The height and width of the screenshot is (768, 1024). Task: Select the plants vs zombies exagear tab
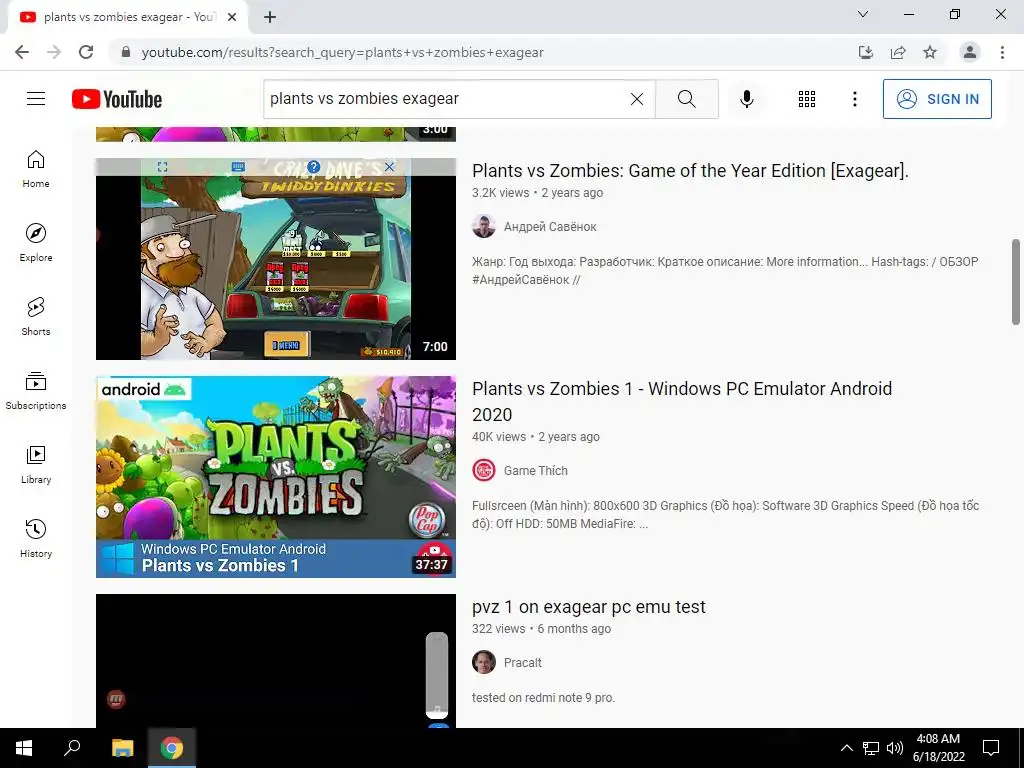[x=128, y=18]
